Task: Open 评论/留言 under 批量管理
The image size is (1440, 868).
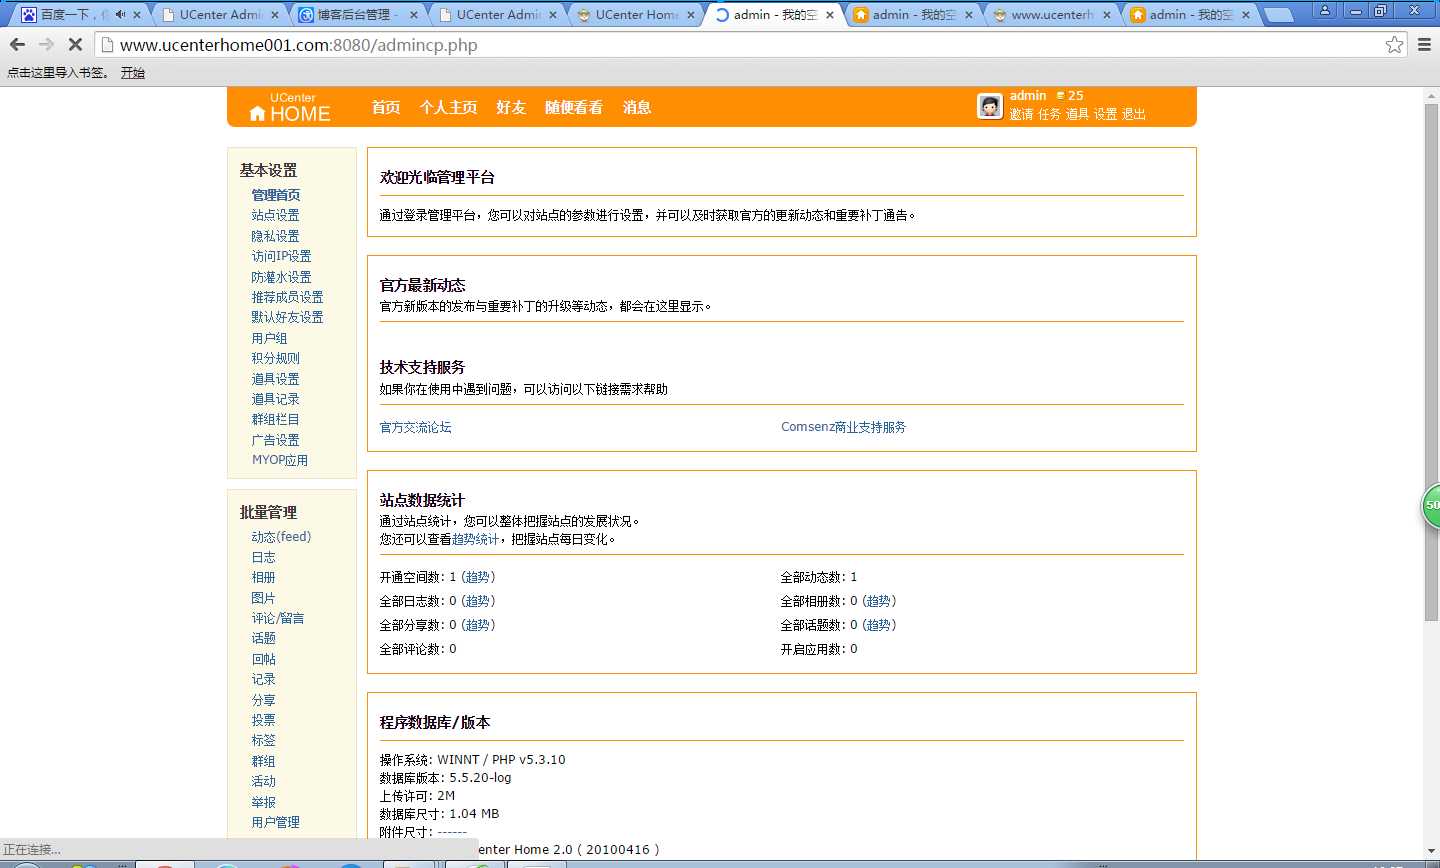Action: [278, 618]
